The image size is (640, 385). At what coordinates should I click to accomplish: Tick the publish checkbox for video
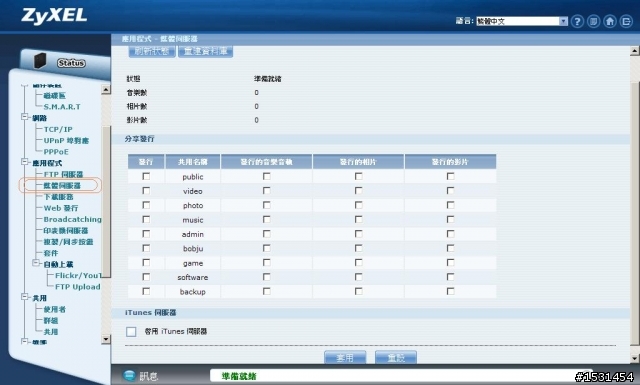[146, 191]
